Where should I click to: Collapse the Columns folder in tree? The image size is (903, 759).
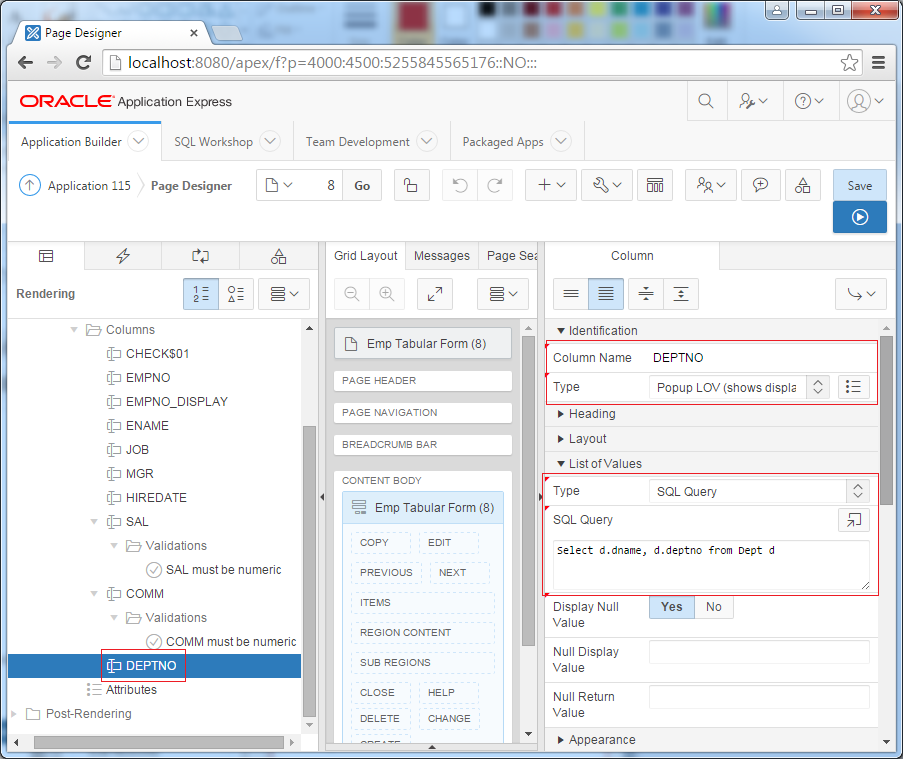pos(74,329)
